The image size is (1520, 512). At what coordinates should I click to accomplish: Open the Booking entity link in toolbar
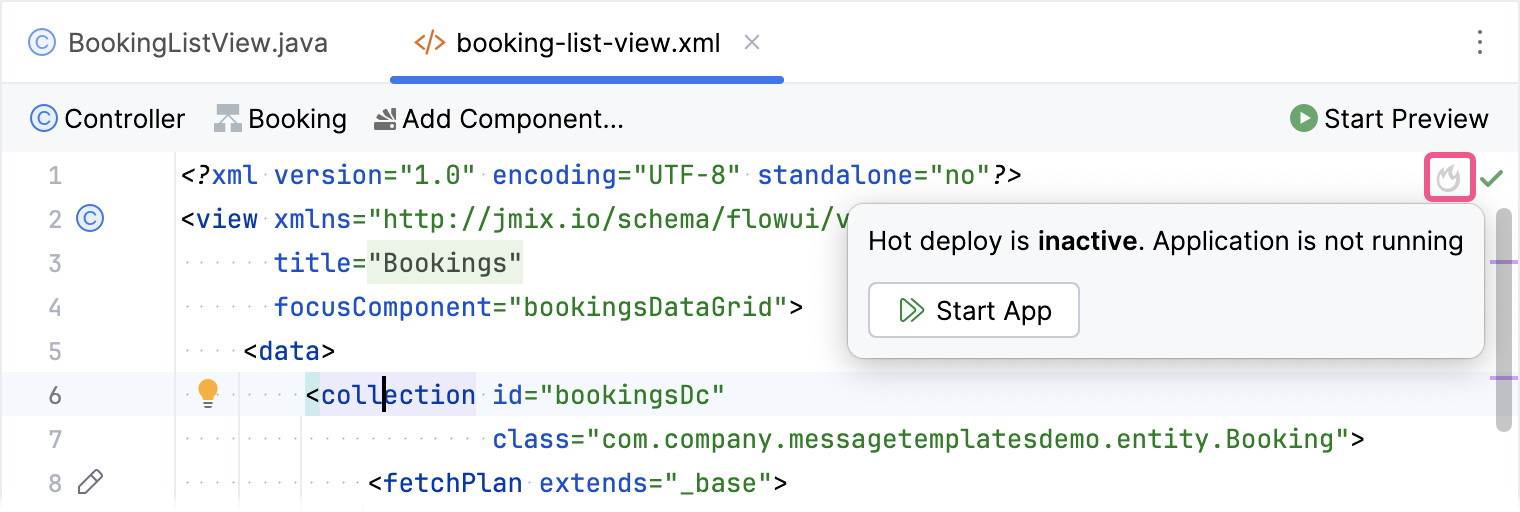[x=281, y=119]
